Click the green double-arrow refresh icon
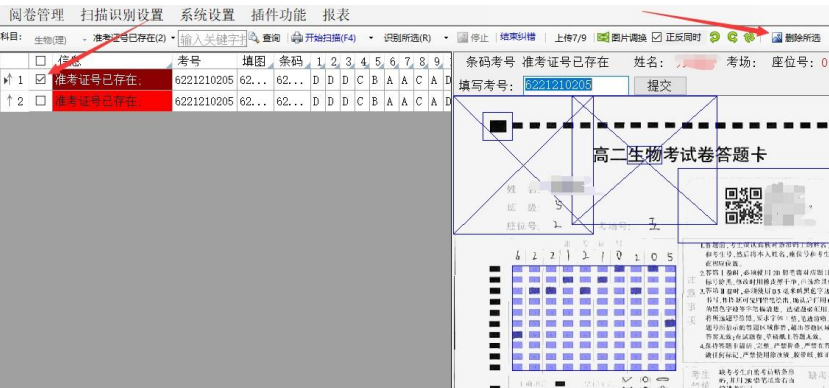829x388 pixels. [x=749, y=37]
